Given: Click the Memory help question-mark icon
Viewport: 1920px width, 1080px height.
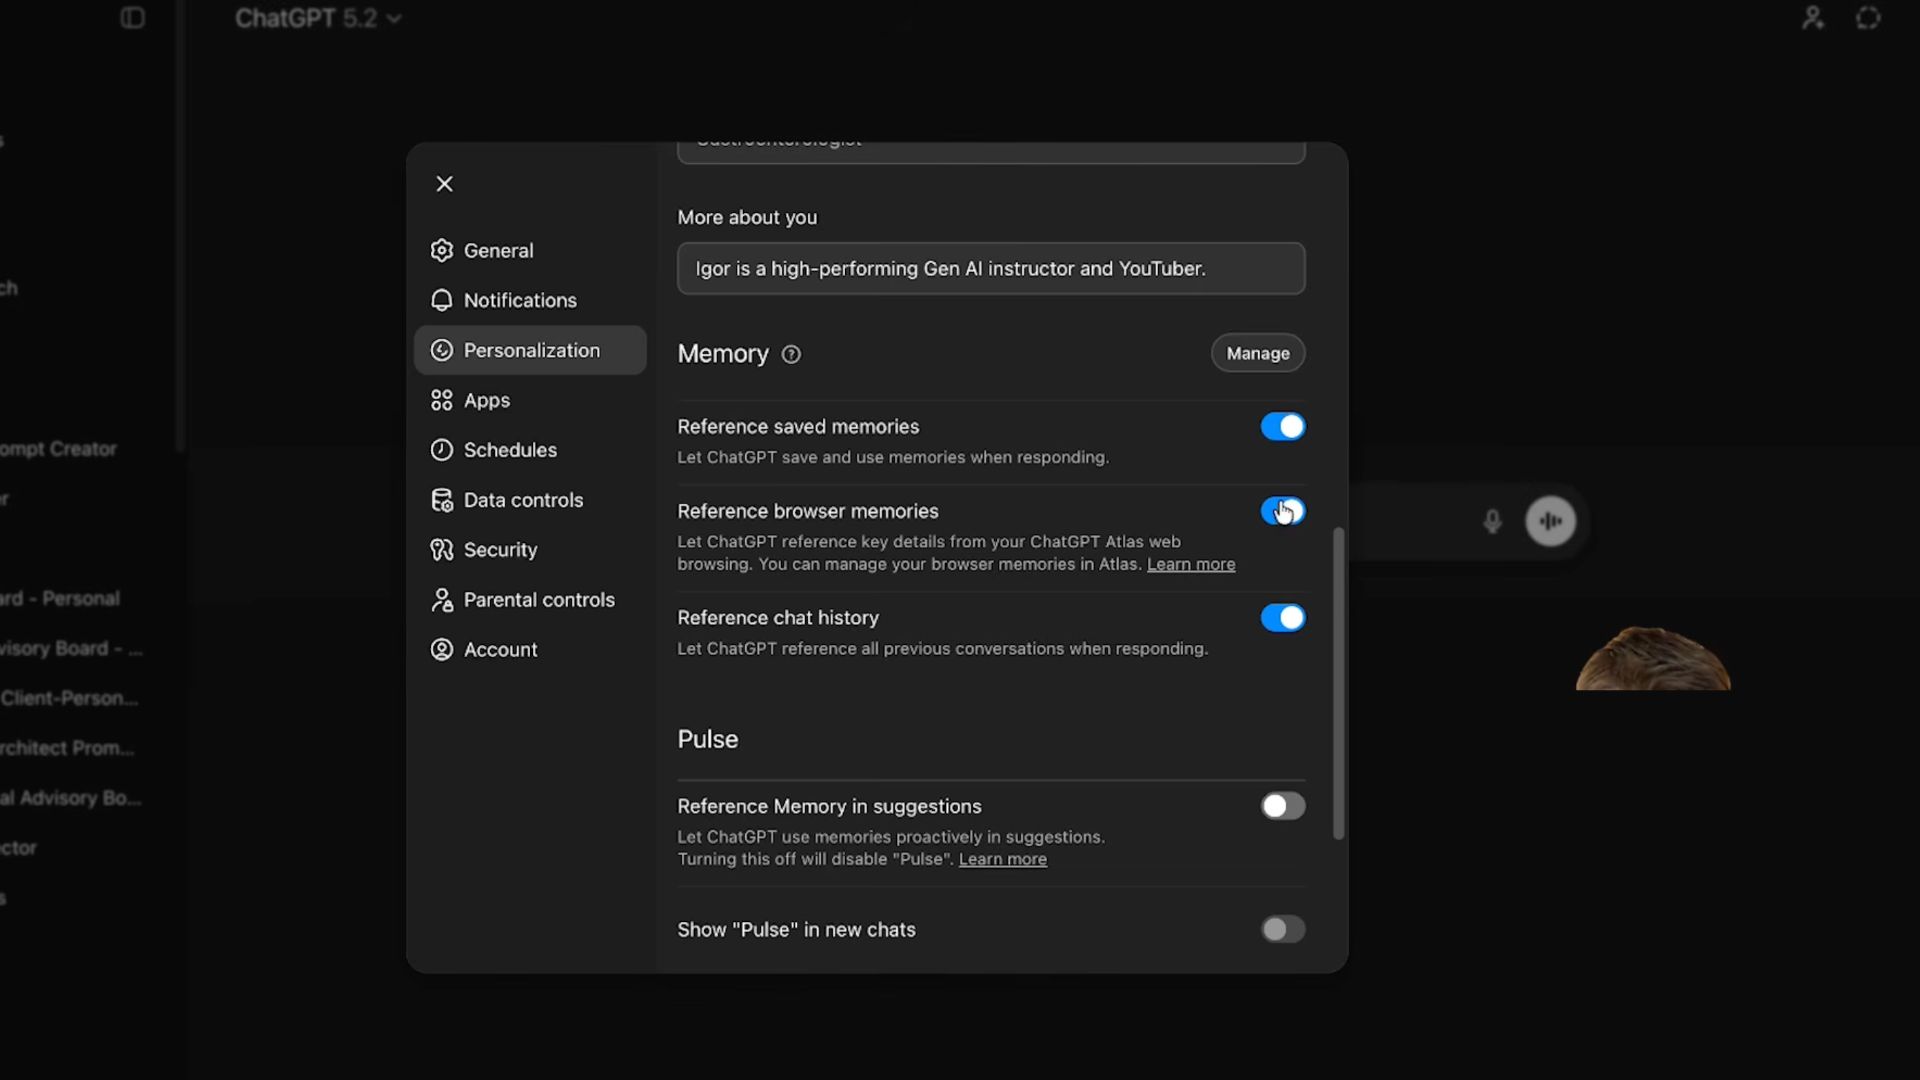Looking at the screenshot, I should click(x=791, y=354).
